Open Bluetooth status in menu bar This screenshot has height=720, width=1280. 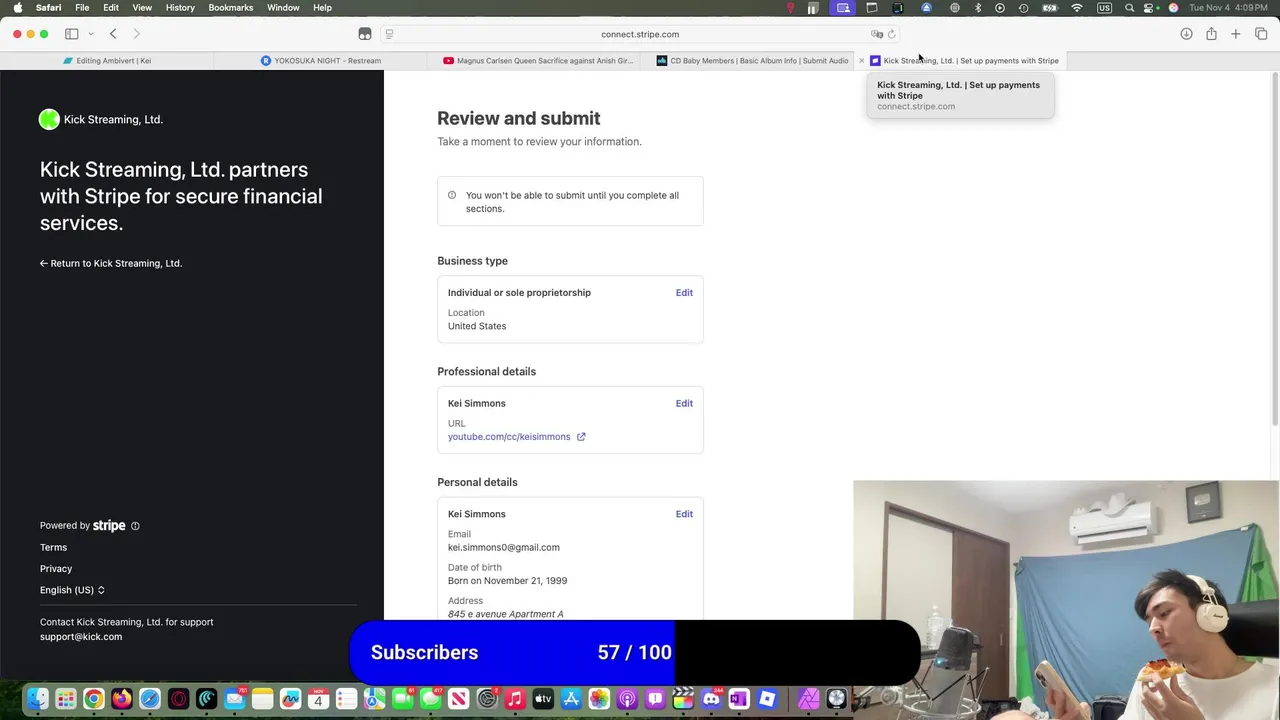point(978,8)
